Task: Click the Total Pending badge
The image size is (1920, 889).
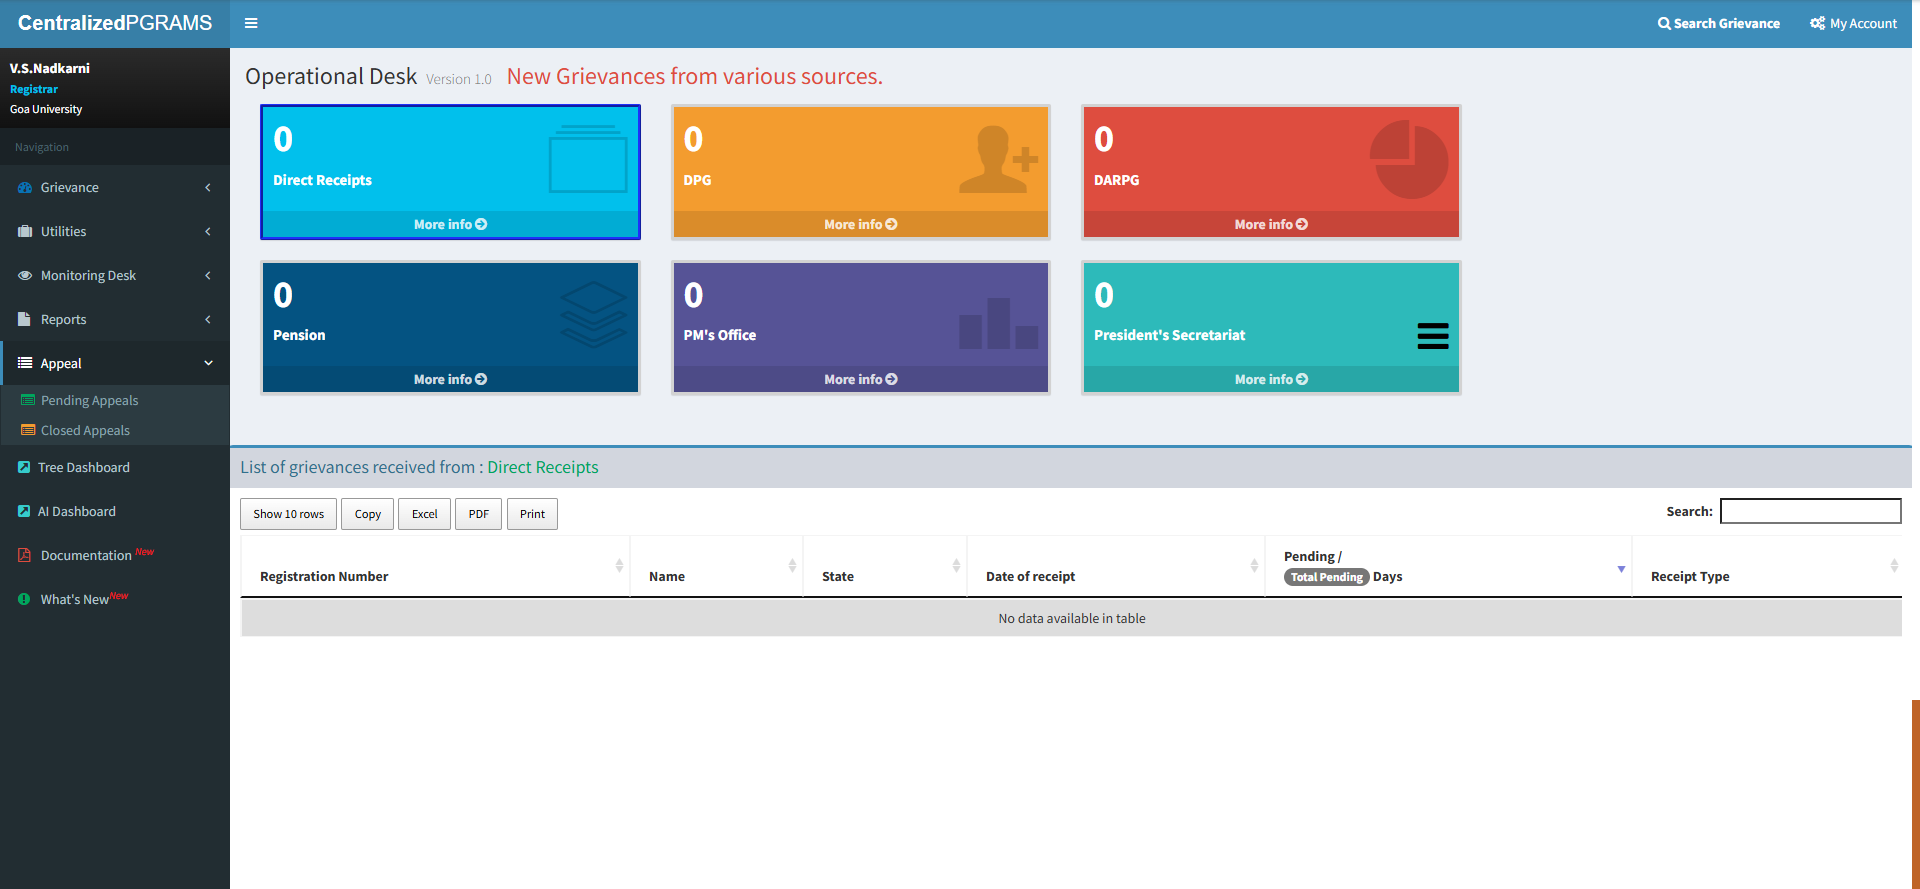Action: coord(1326,577)
